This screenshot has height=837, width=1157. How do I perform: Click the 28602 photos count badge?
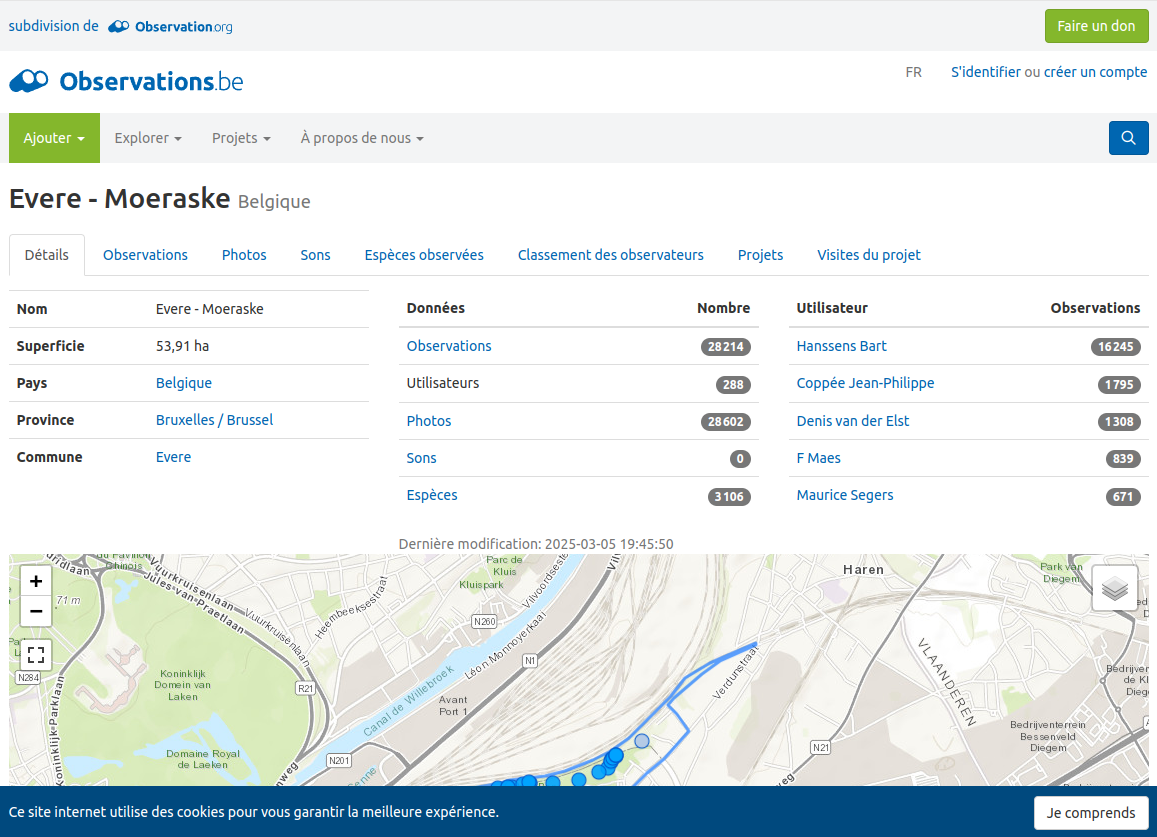[725, 421]
